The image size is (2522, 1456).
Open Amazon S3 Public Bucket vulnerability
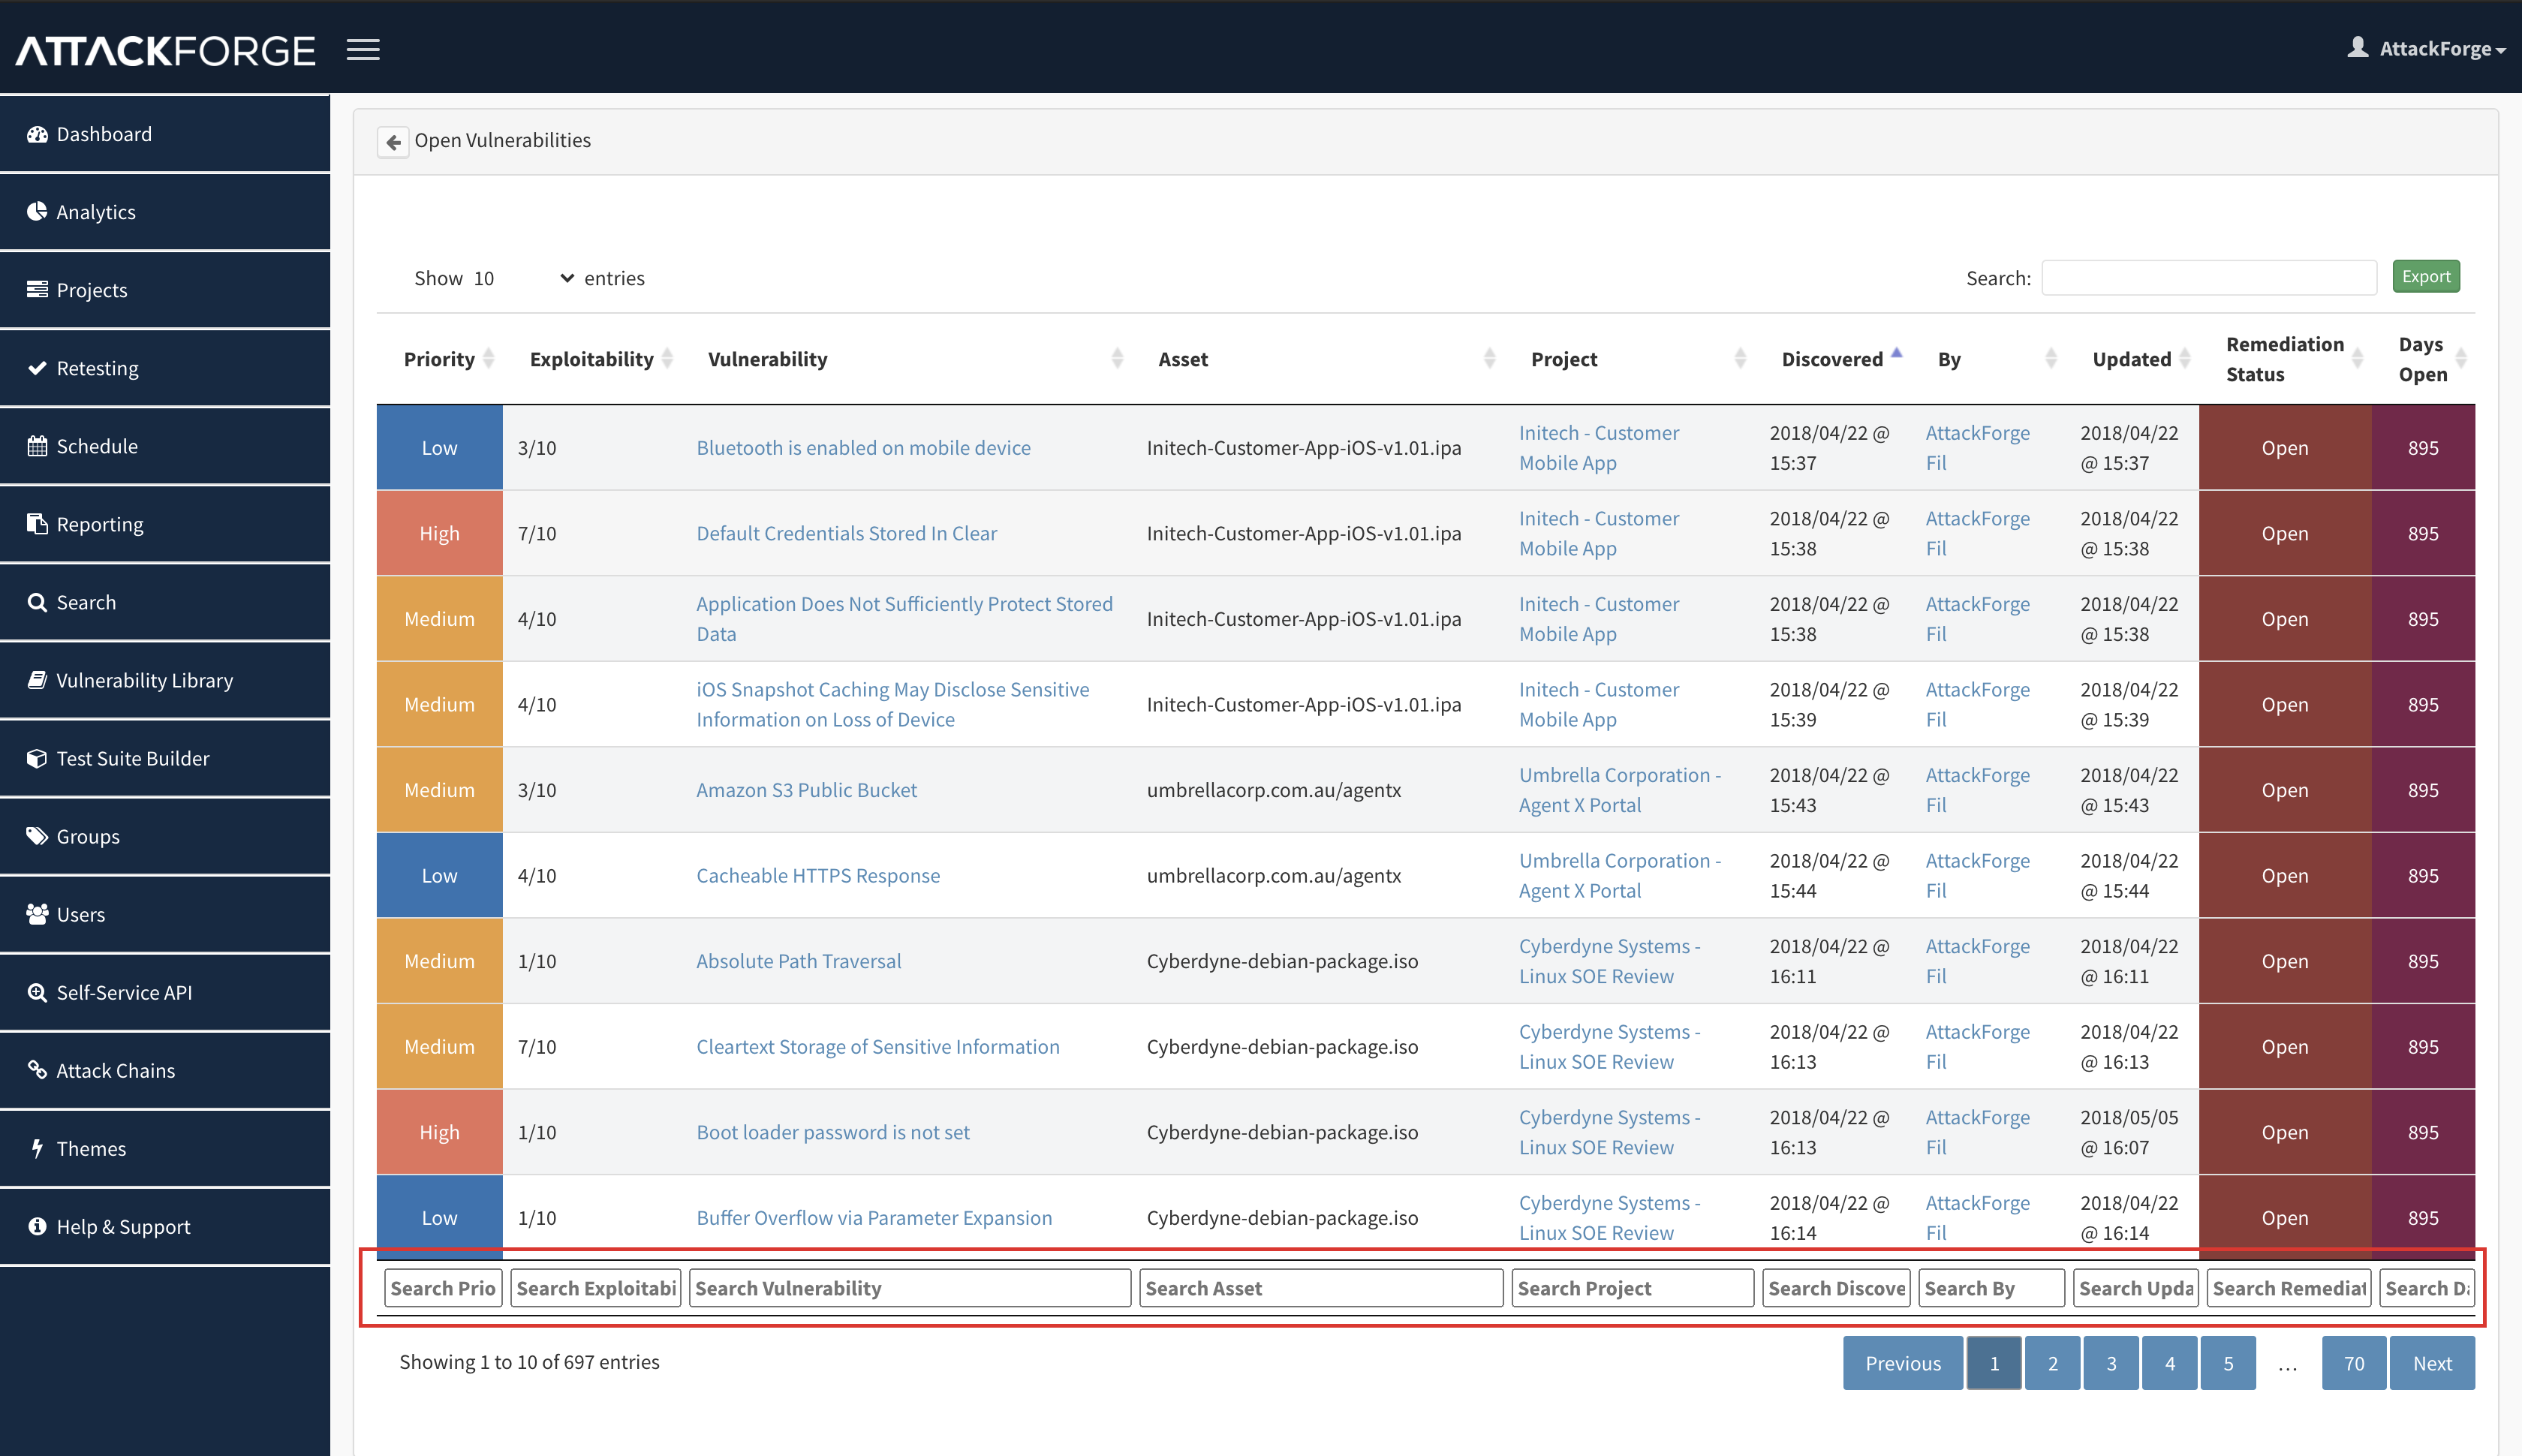806,790
